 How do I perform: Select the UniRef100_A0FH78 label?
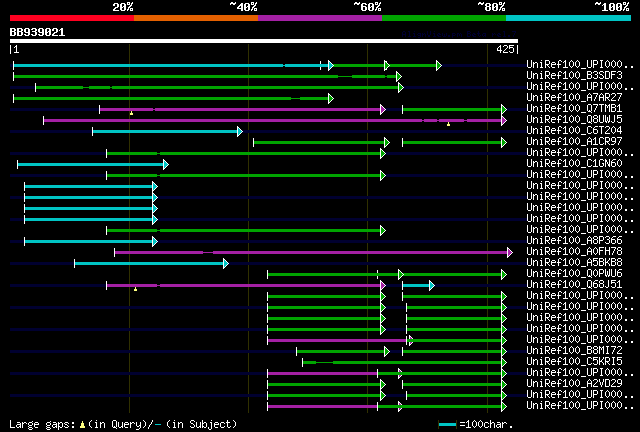point(574,252)
